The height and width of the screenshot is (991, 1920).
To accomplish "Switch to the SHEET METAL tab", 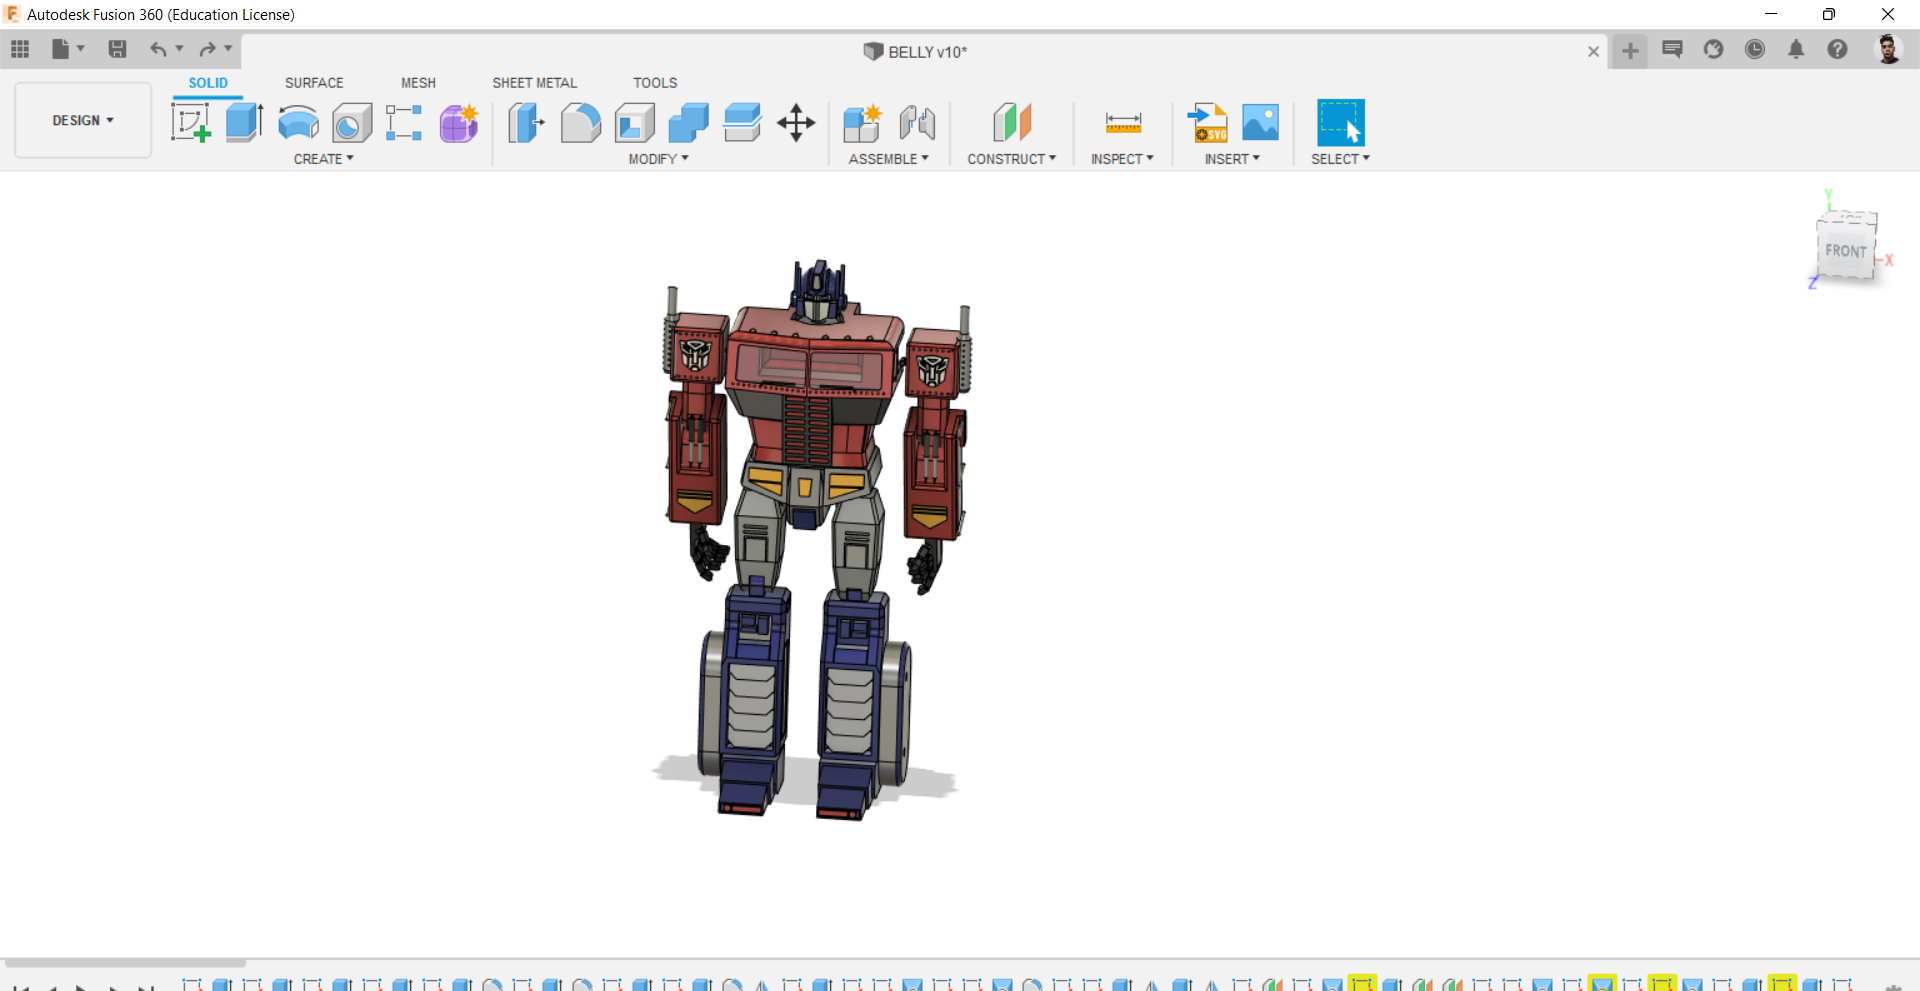I will click(534, 83).
